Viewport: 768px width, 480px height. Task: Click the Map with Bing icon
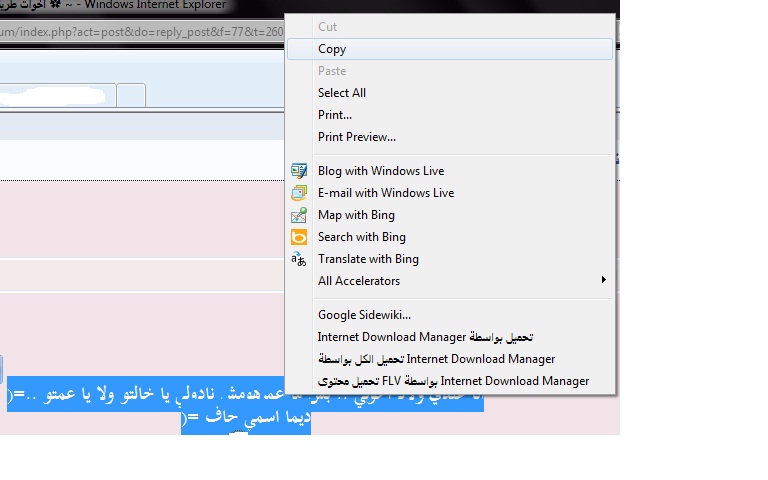click(299, 215)
